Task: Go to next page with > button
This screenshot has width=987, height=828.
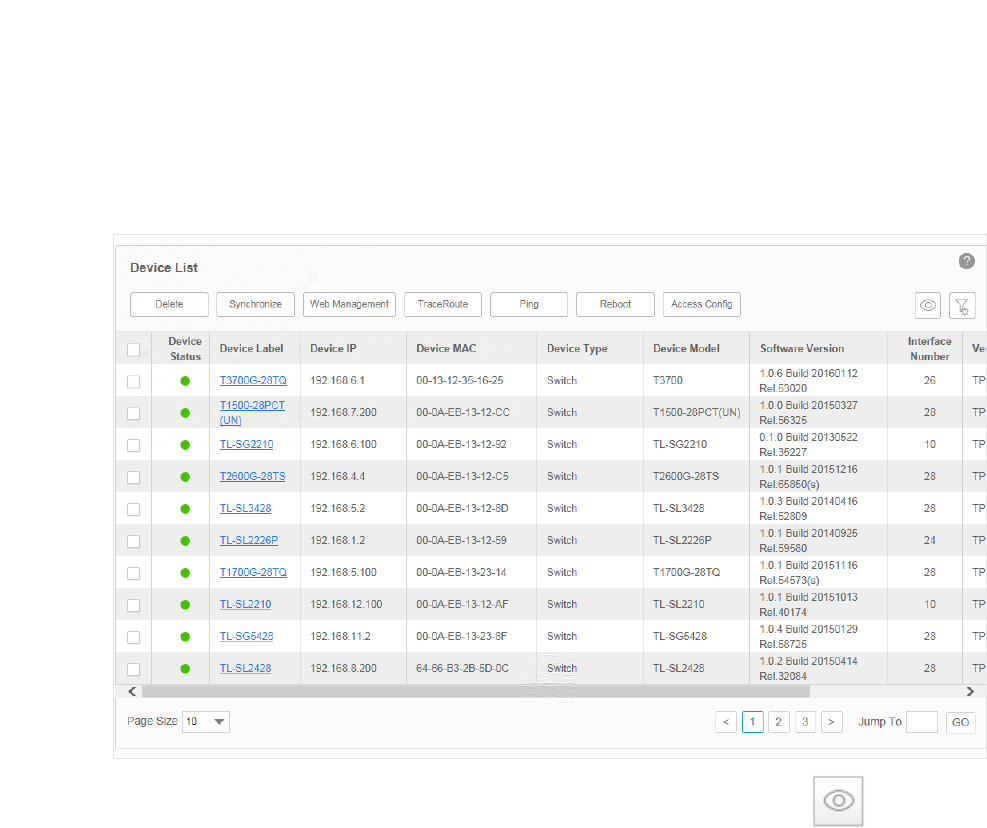Action: [x=832, y=722]
